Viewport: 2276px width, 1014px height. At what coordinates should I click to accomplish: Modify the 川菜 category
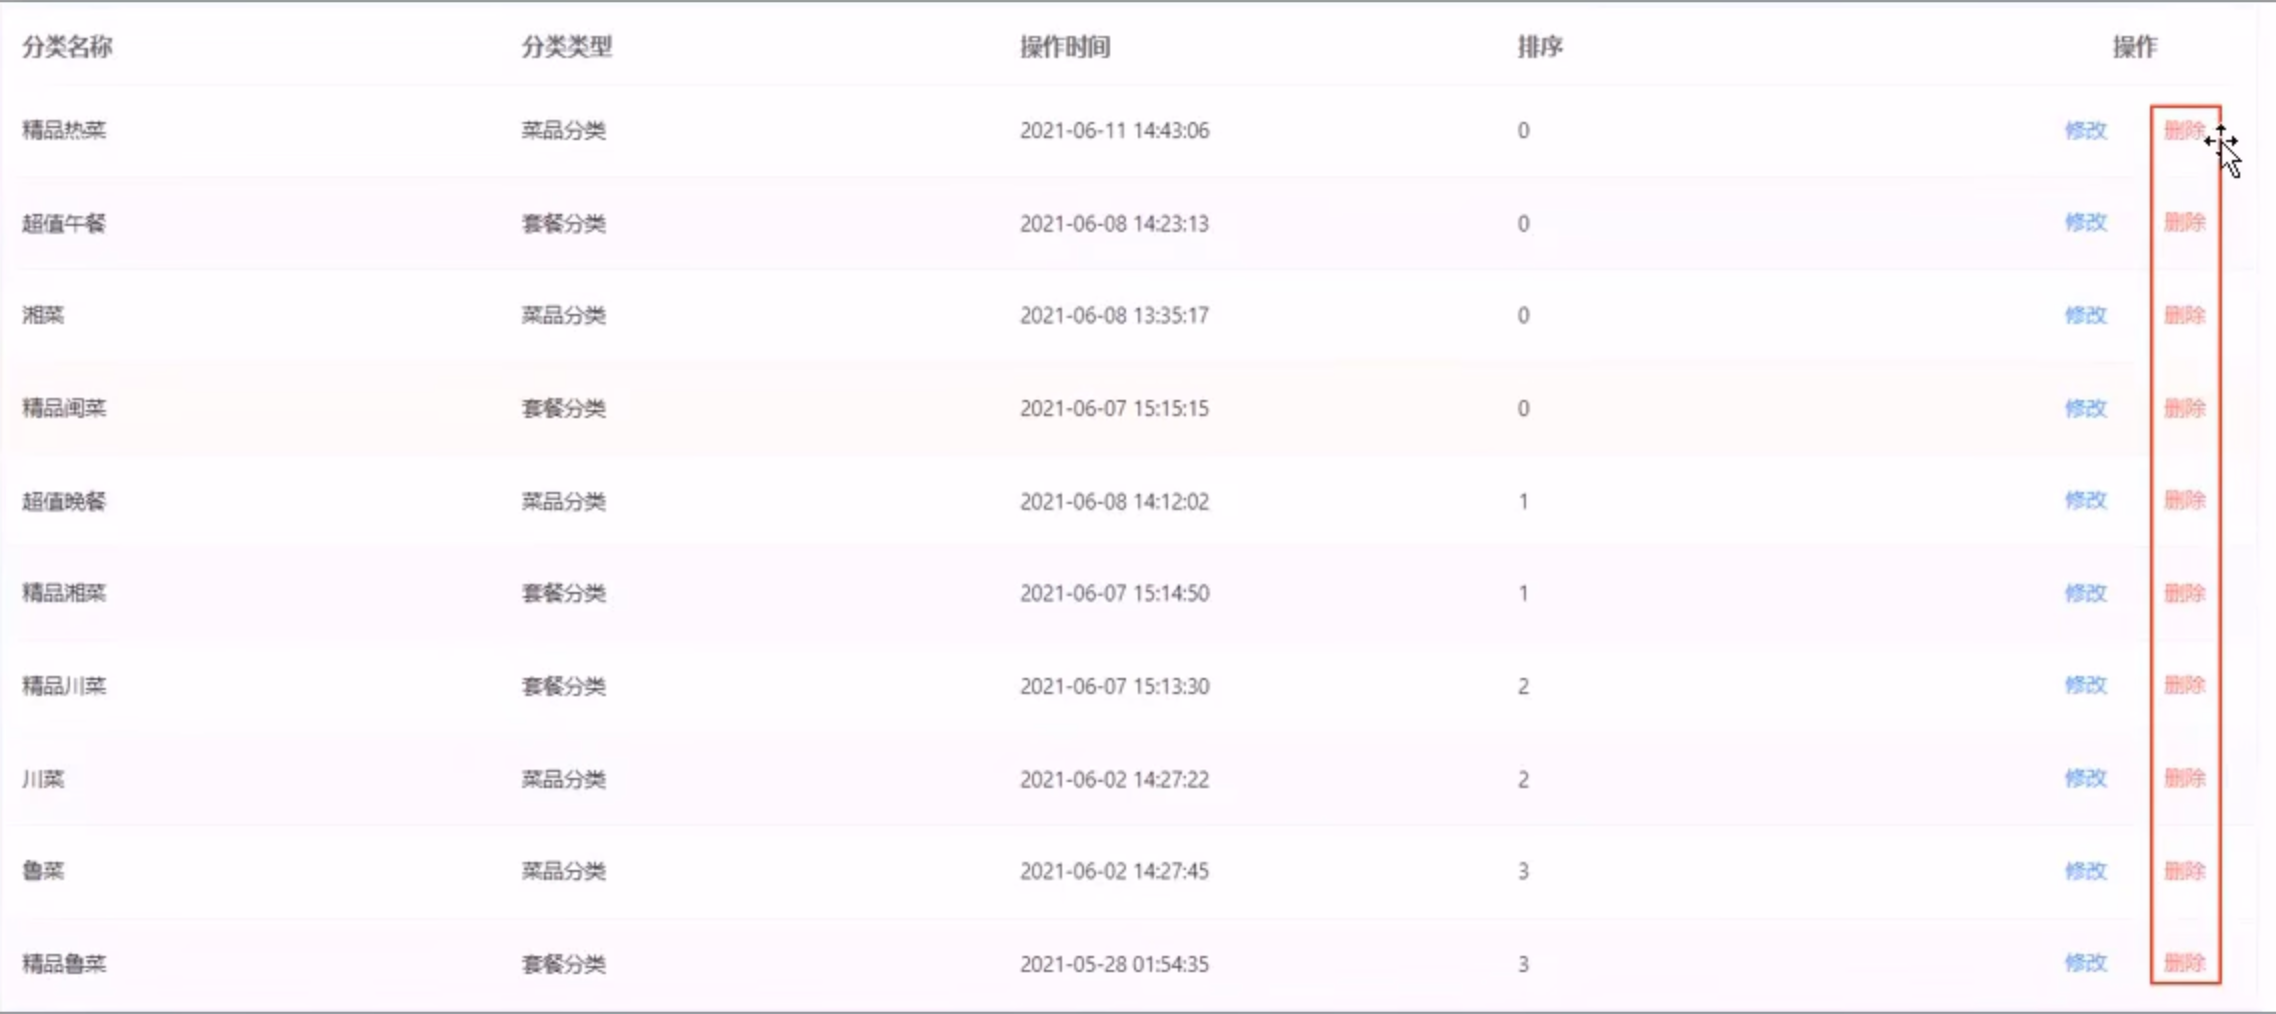2086,778
